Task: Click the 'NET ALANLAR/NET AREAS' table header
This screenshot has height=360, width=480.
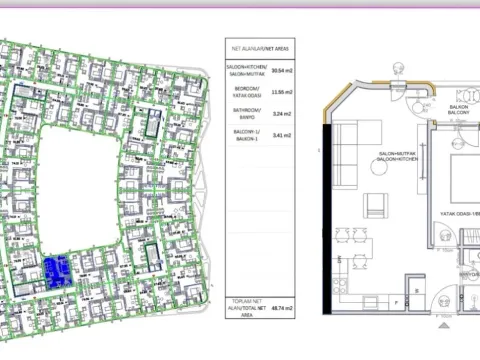Action: pyautogui.click(x=260, y=49)
